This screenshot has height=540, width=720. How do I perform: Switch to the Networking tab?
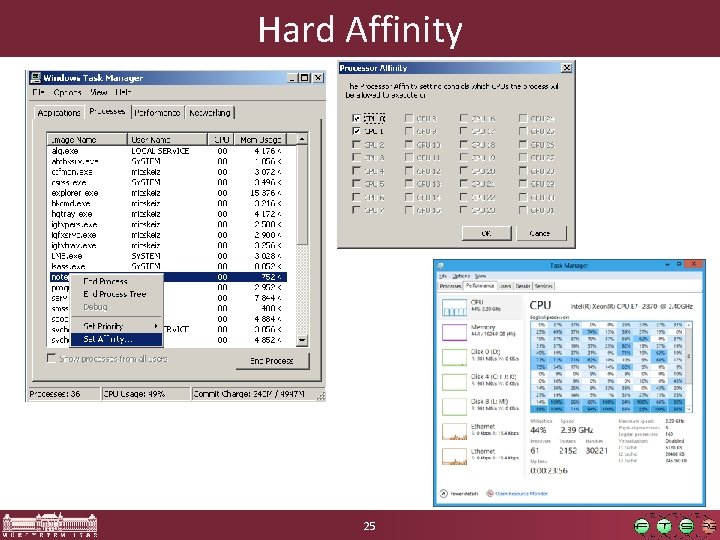click(210, 112)
